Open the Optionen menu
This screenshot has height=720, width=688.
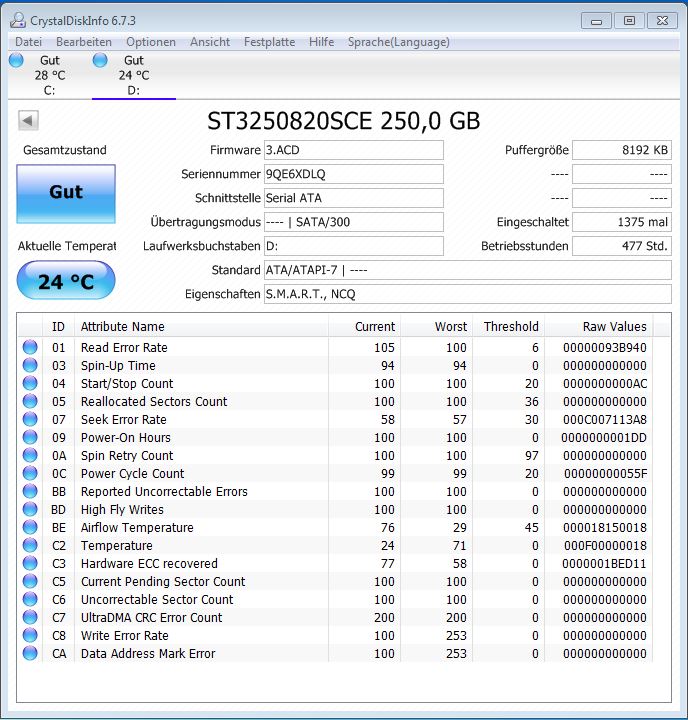[151, 42]
